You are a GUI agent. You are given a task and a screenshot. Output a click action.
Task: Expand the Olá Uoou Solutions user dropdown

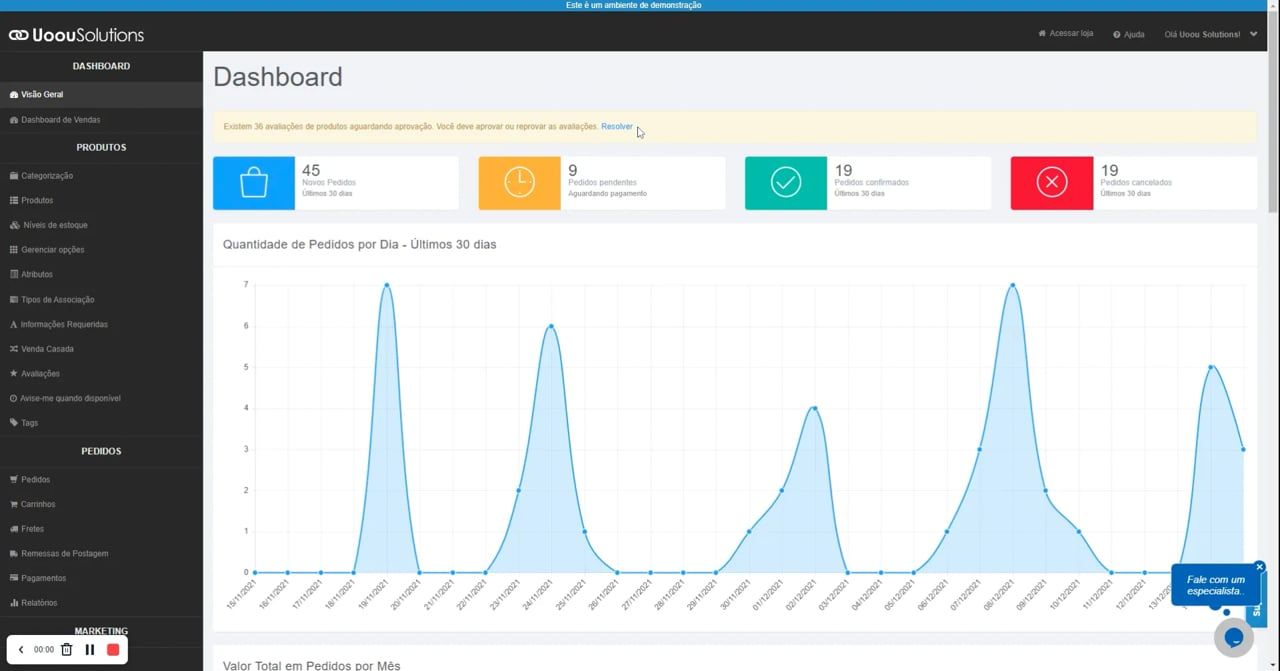point(1210,34)
